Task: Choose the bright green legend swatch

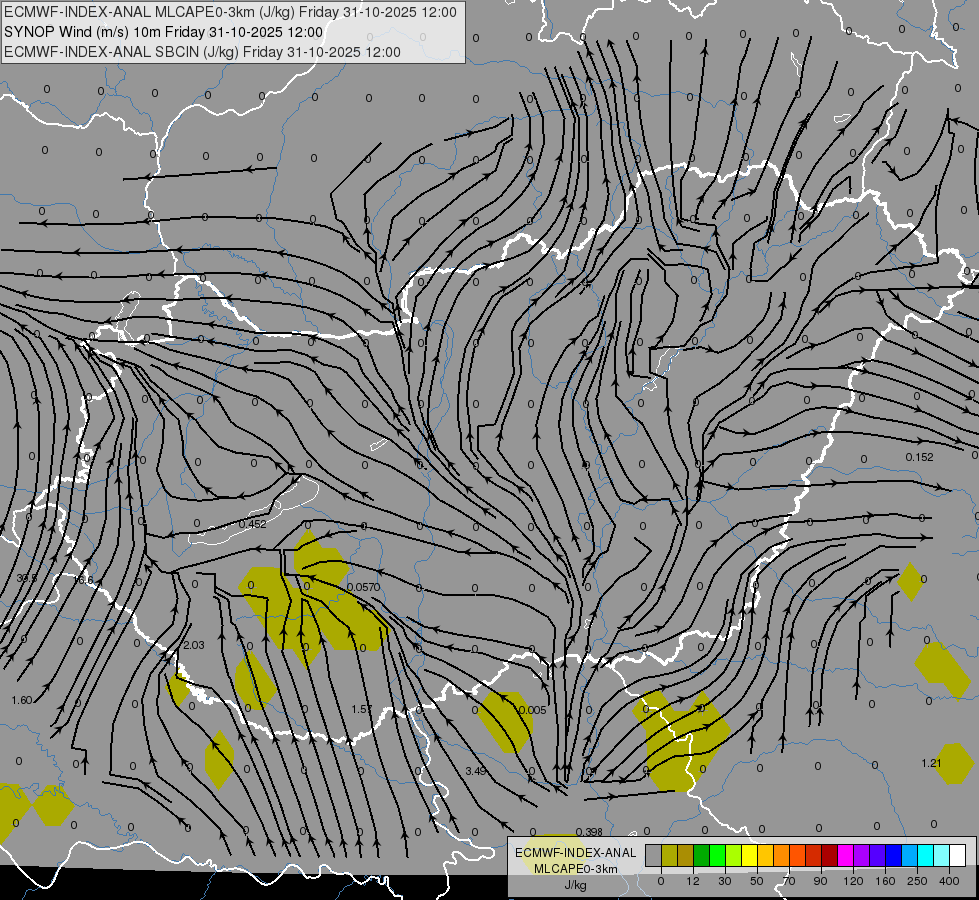Action: (717, 855)
